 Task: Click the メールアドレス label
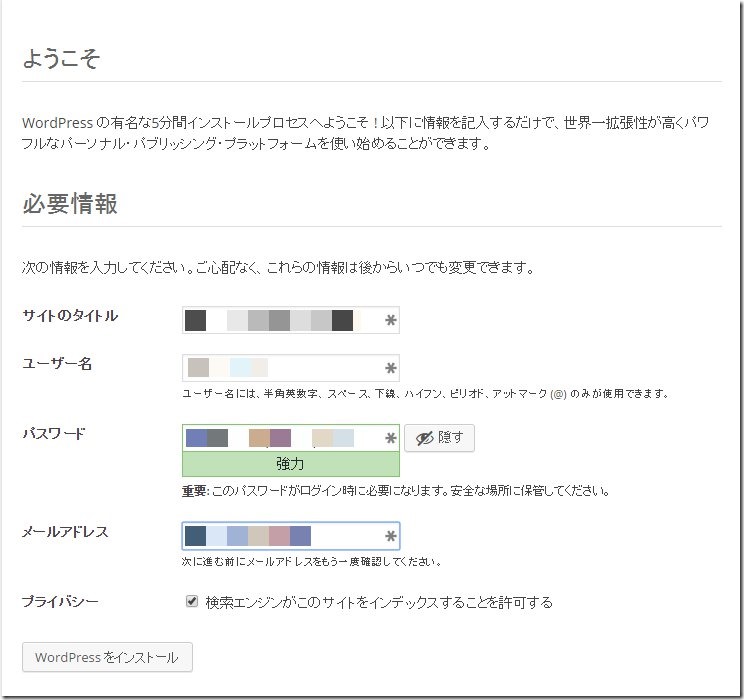[x=65, y=532]
